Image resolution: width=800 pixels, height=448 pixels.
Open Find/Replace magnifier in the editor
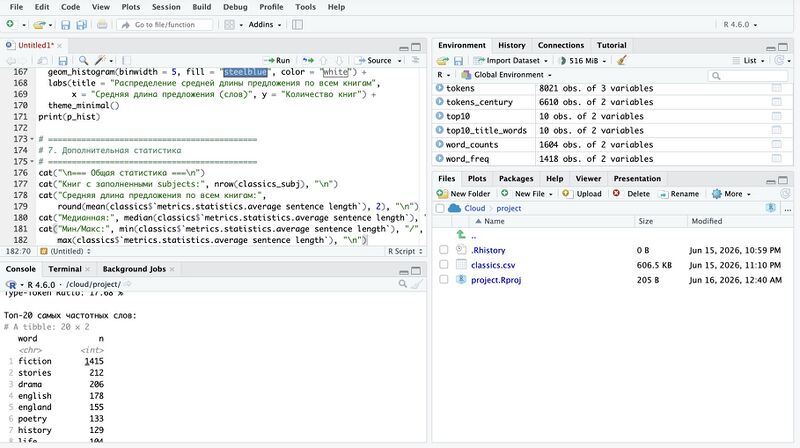(83, 61)
